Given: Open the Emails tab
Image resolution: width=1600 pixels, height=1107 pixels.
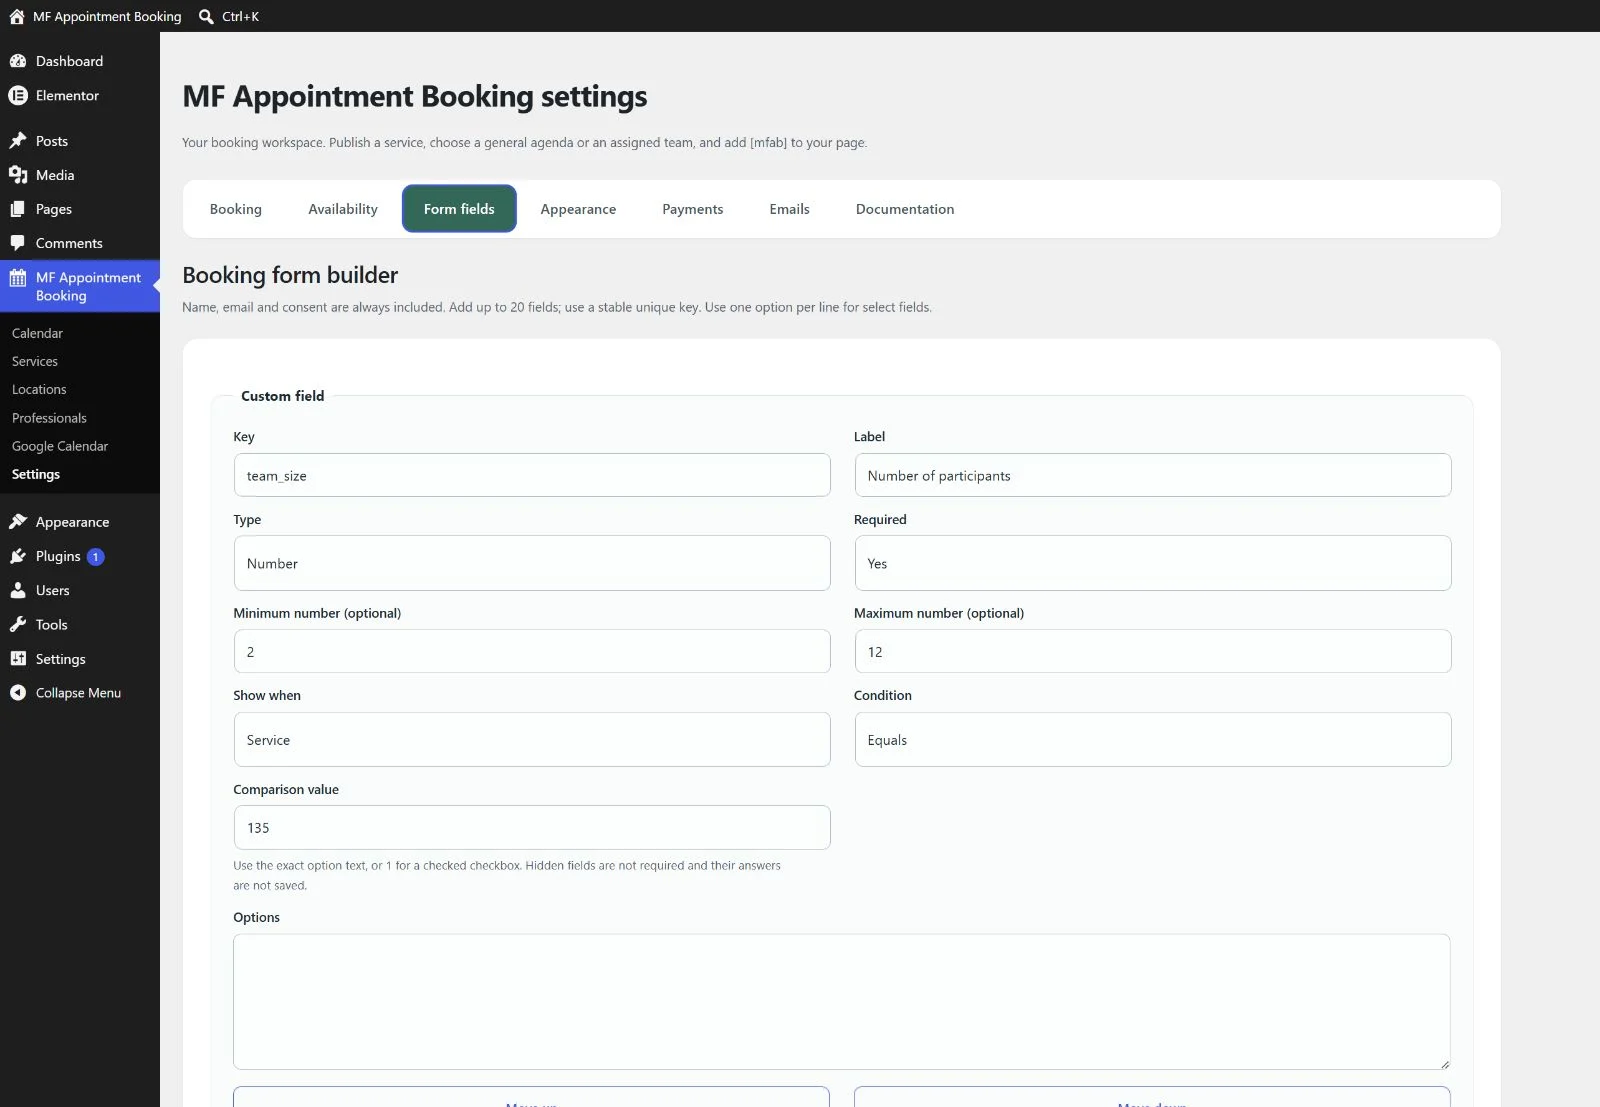Looking at the screenshot, I should tap(790, 209).
